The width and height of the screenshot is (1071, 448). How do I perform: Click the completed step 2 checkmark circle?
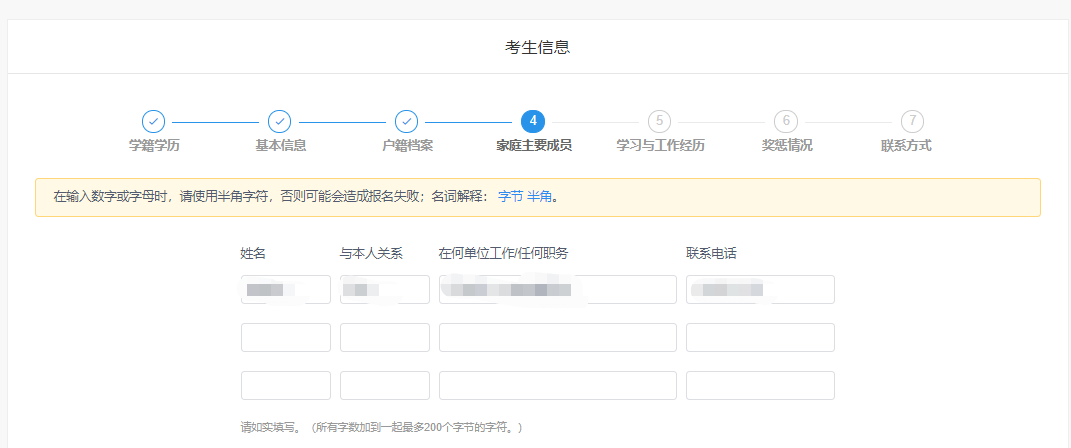tap(280, 121)
